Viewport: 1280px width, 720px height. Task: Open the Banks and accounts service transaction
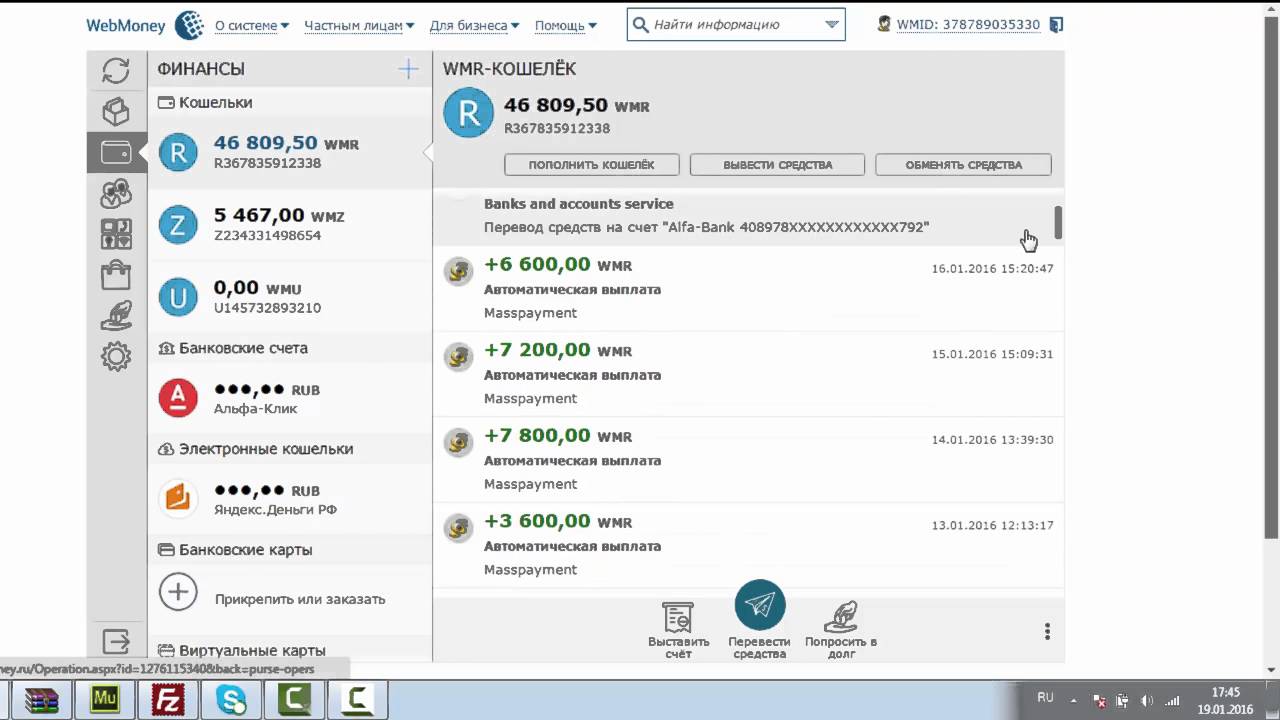click(748, 217)
